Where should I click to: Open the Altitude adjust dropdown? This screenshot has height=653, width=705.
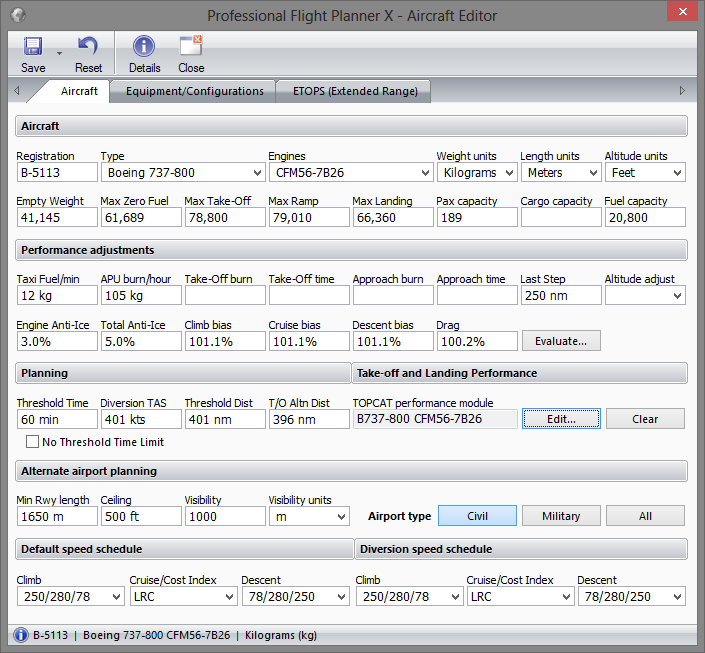645,295
